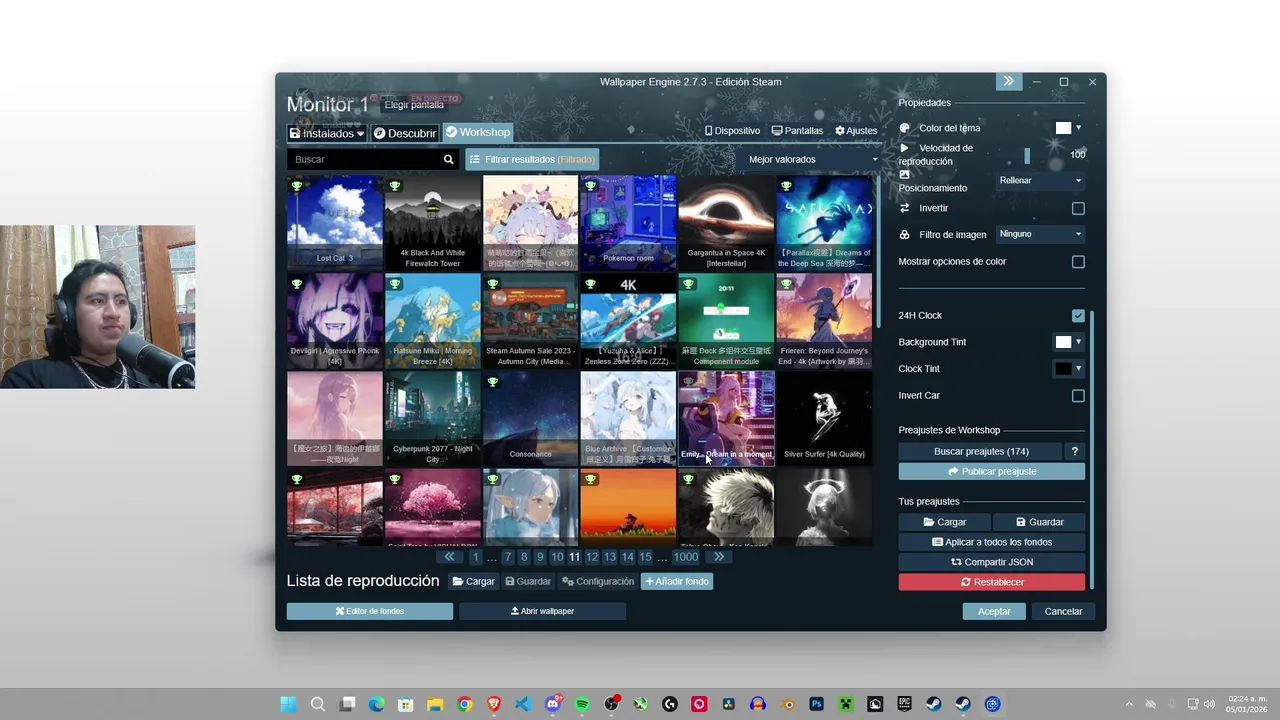
Task: Open Google Chrome from the taskbar
Action: click(465, 704)
